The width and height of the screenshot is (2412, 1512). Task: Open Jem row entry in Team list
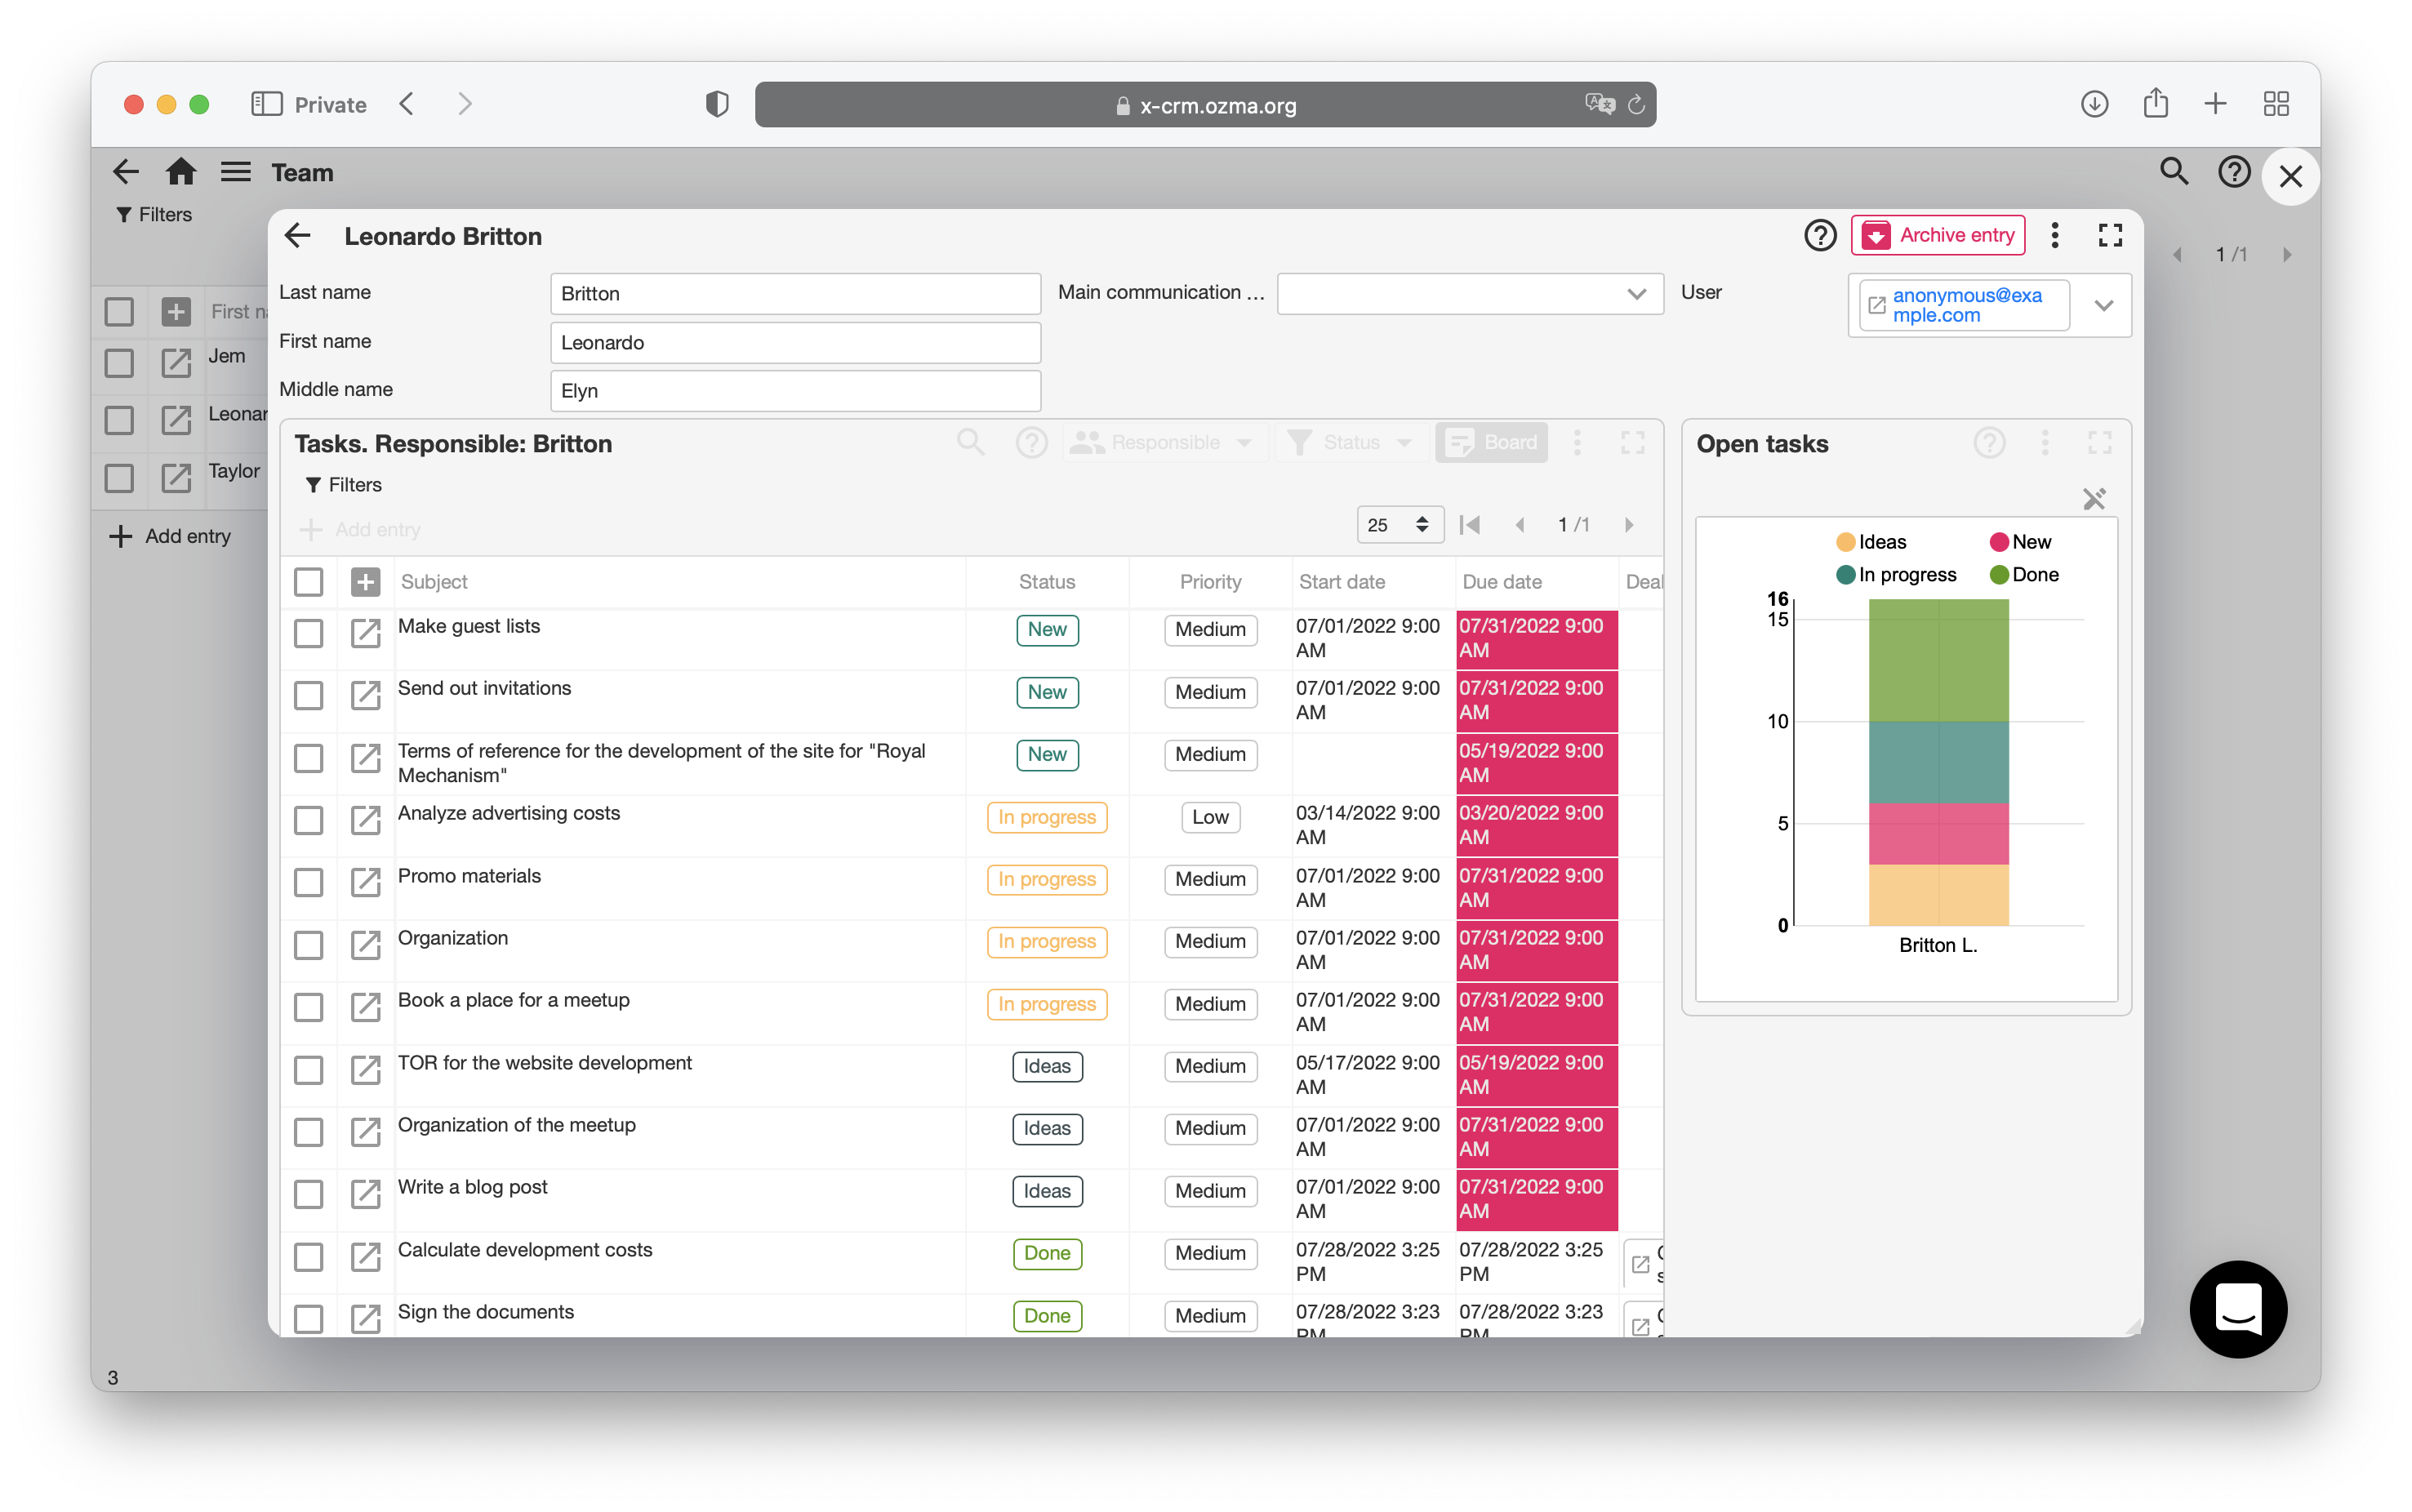pos(176,363)
